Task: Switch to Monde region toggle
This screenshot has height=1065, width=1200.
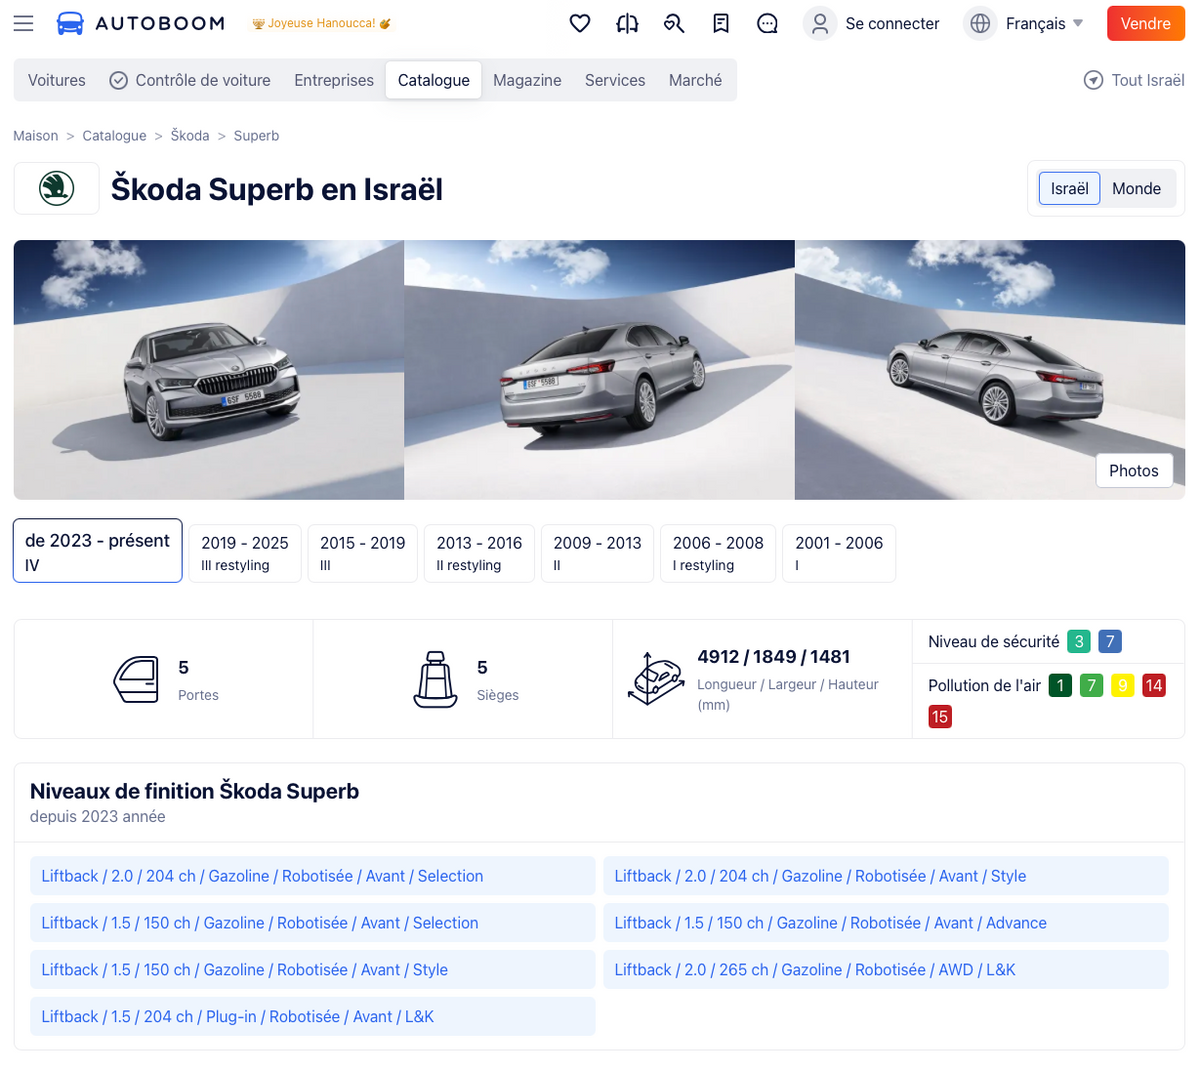Action: coord(1137,188)
